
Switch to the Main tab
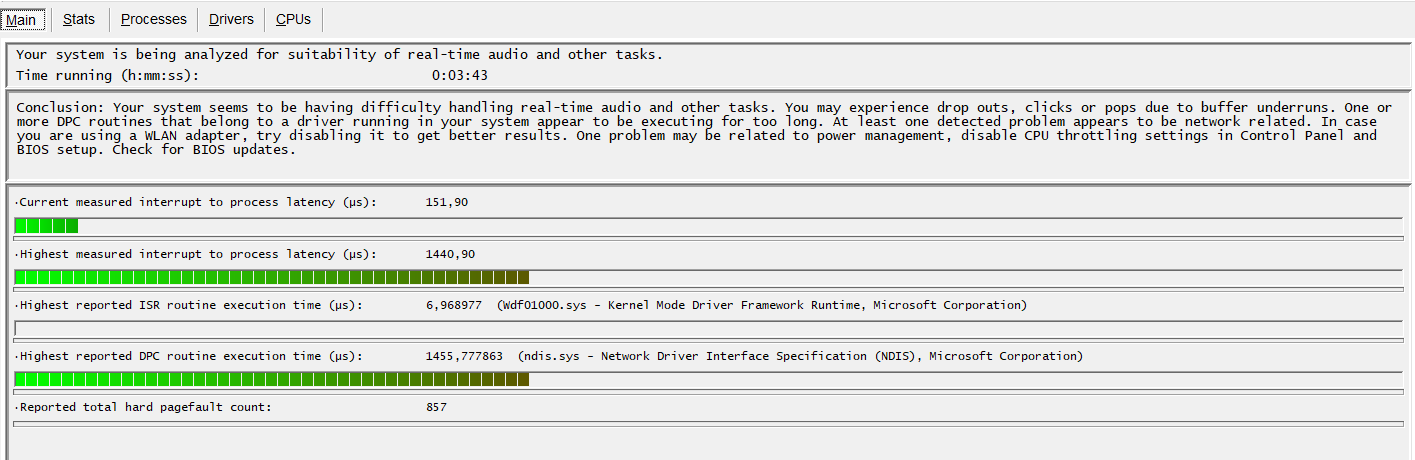click(21, 19)
